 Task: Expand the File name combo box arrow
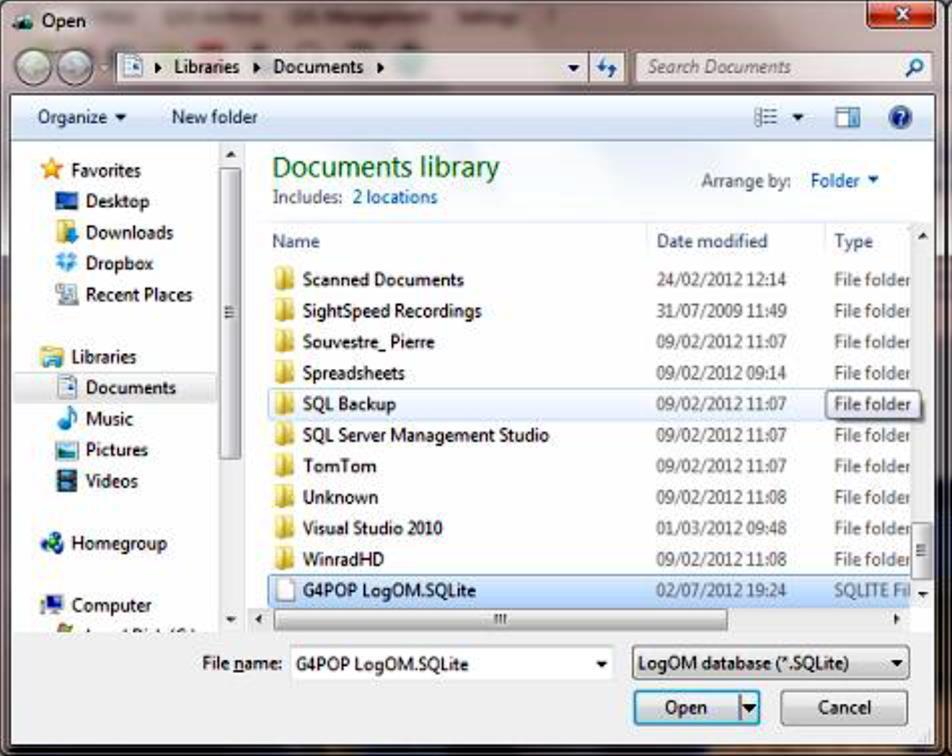click(601, 664)
